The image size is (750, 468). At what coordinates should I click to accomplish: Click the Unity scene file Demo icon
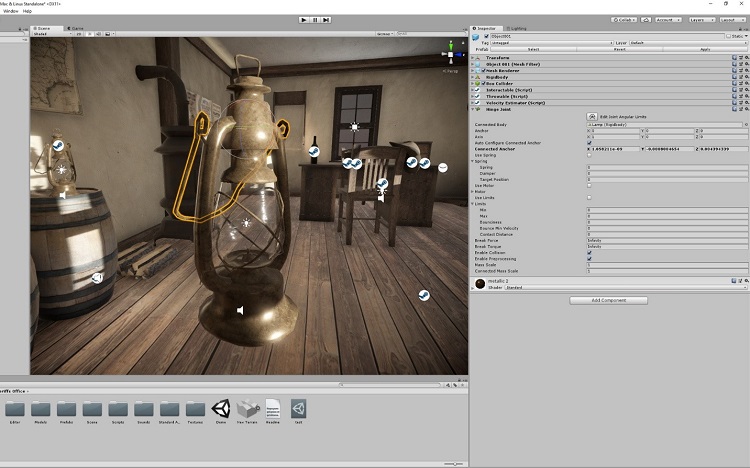click(221, 409)
